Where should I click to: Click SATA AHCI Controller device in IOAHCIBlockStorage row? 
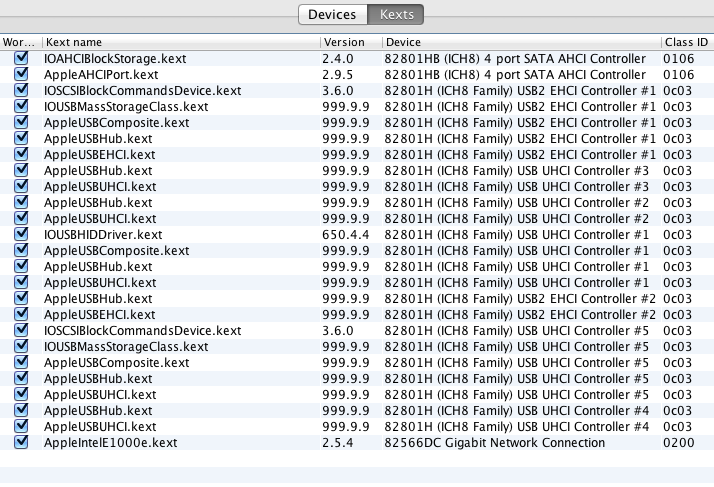click(515, 59)
